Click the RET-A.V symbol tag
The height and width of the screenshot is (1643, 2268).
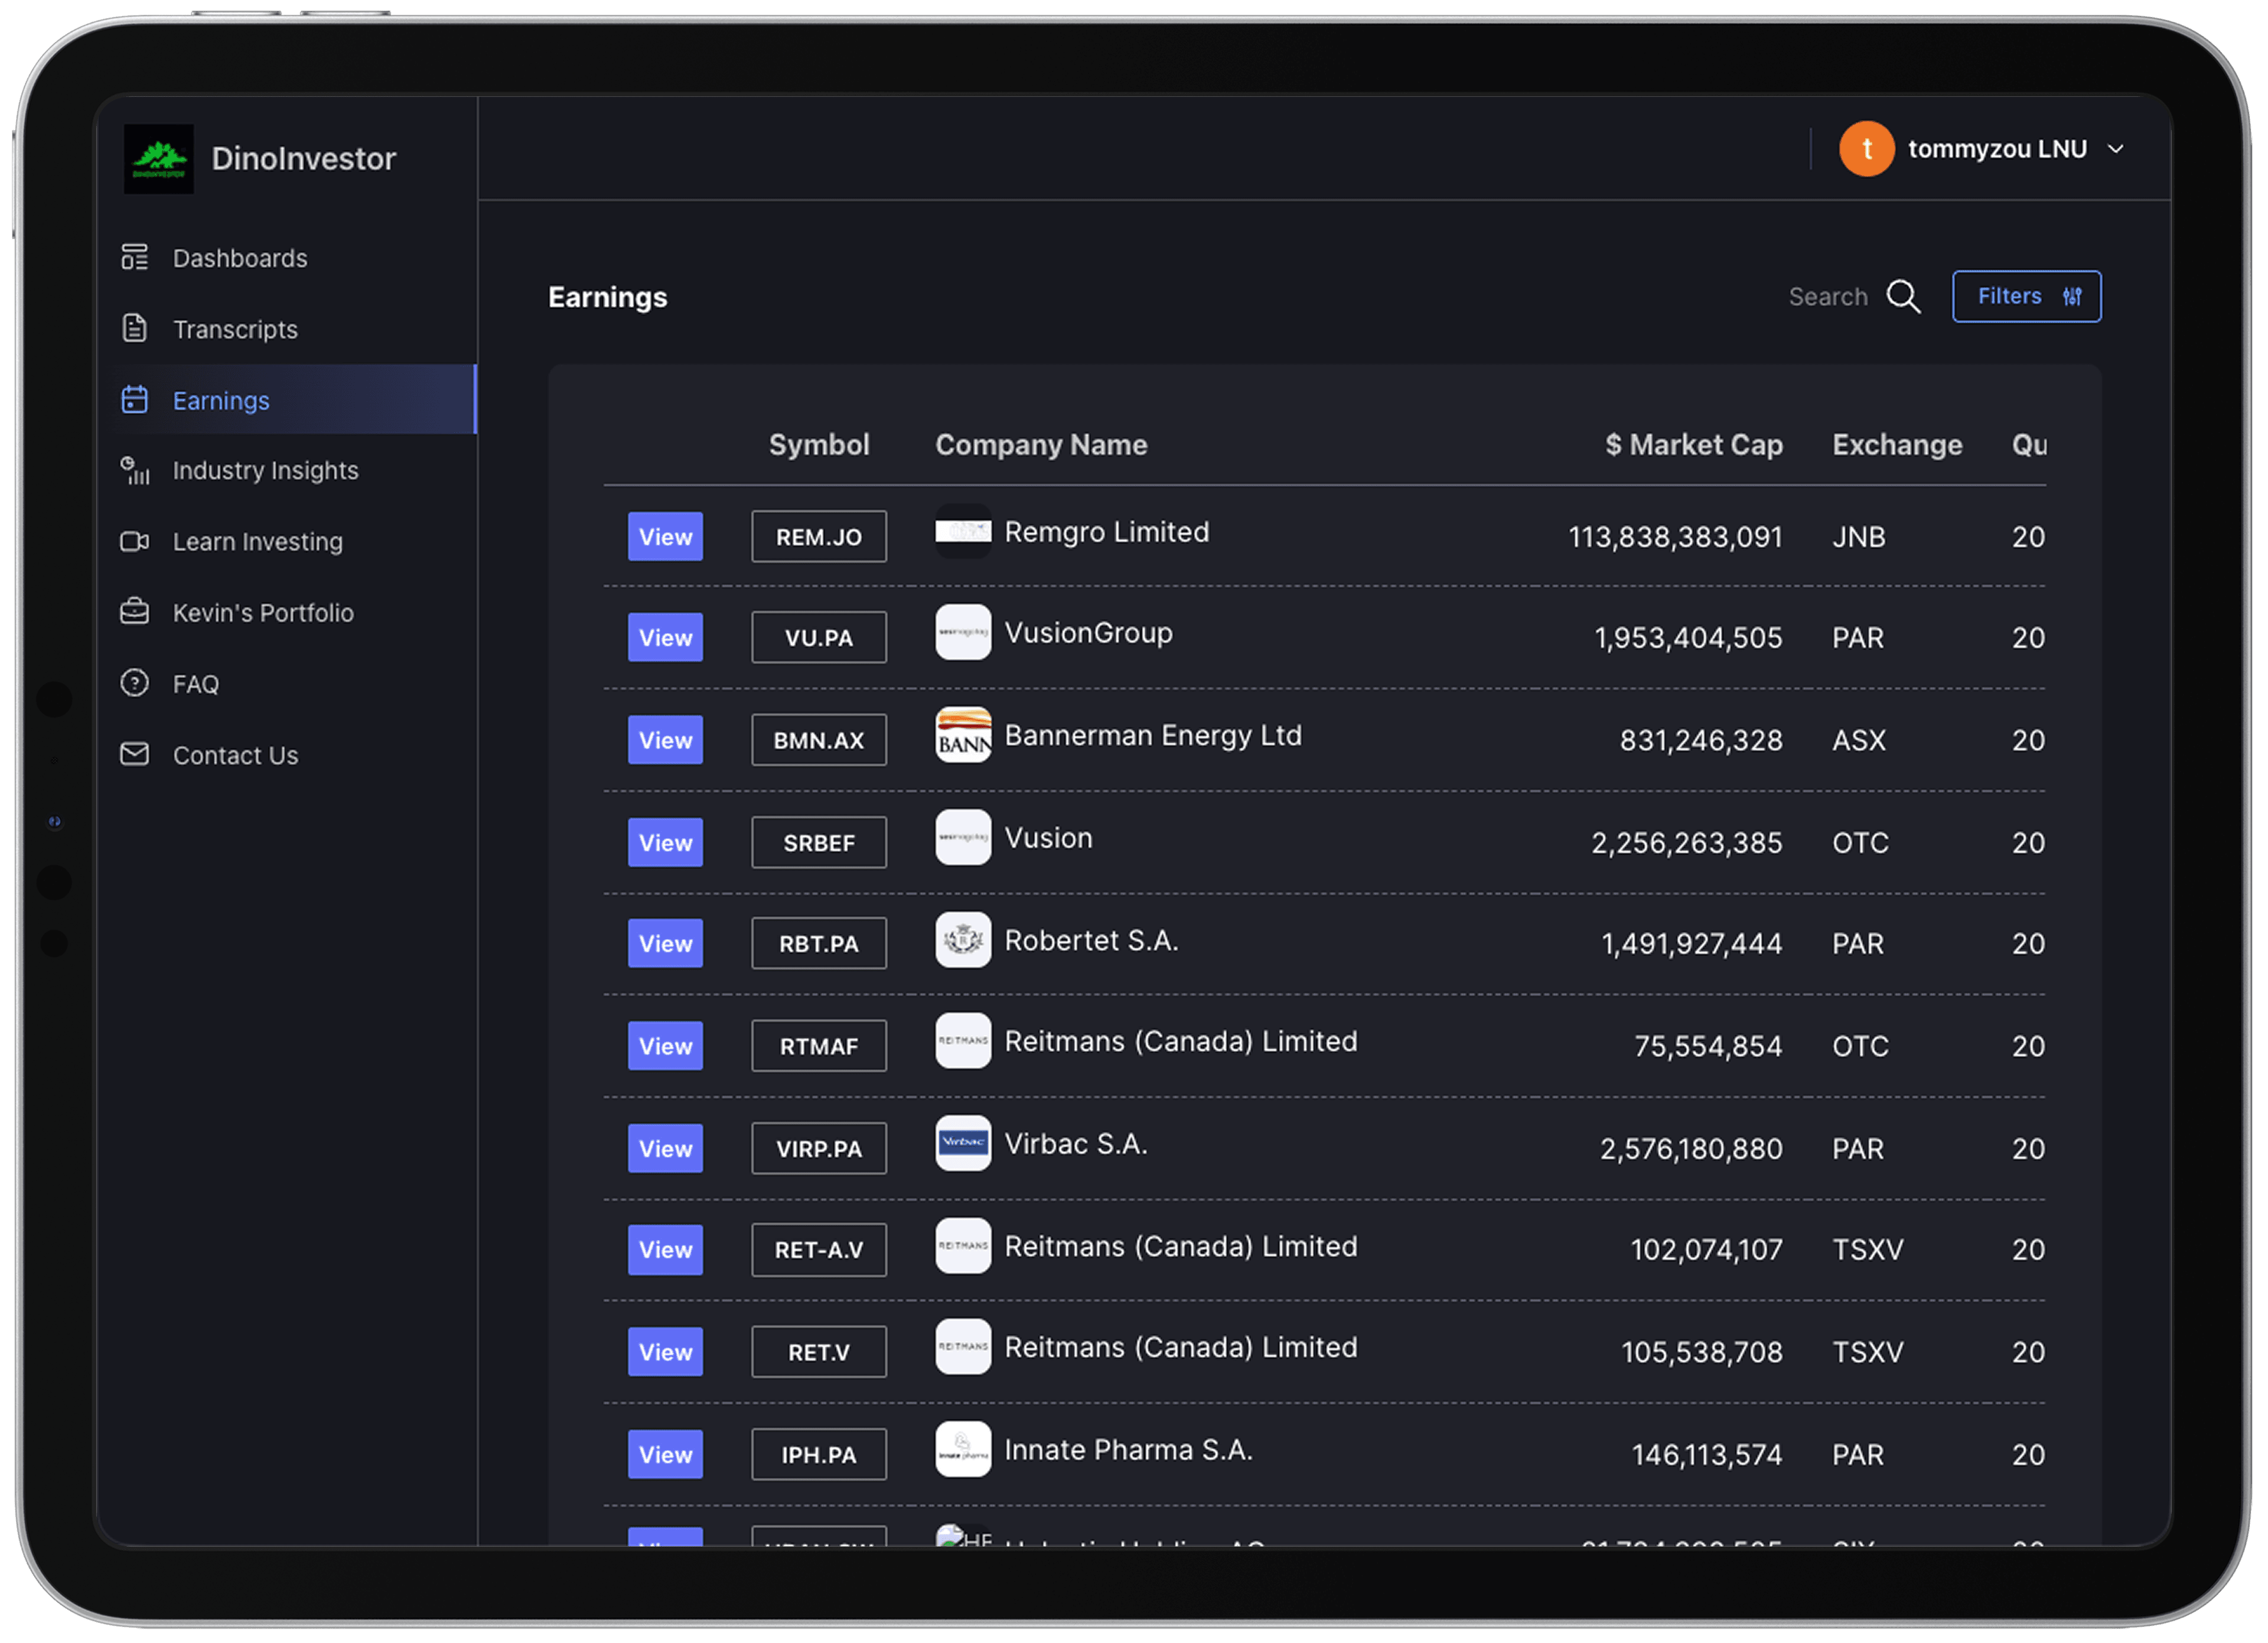pyautogui.click(x=819, y=1250)
